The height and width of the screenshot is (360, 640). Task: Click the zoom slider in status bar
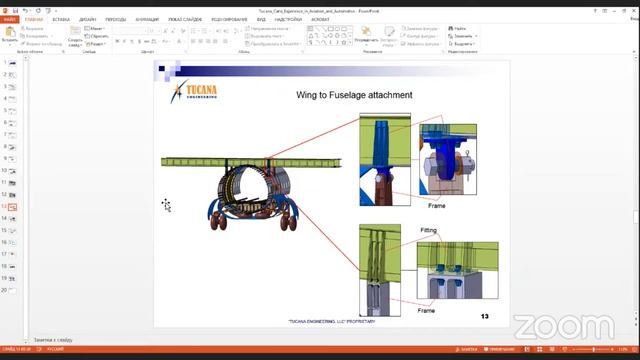click(x=593, y=349)
